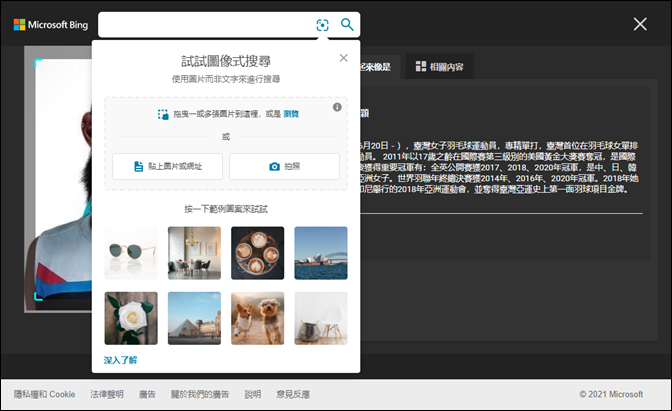The height and width of the screenshot is (411, 672).
Task: Select the white chair sample image
Action: [x=321, y=318]
